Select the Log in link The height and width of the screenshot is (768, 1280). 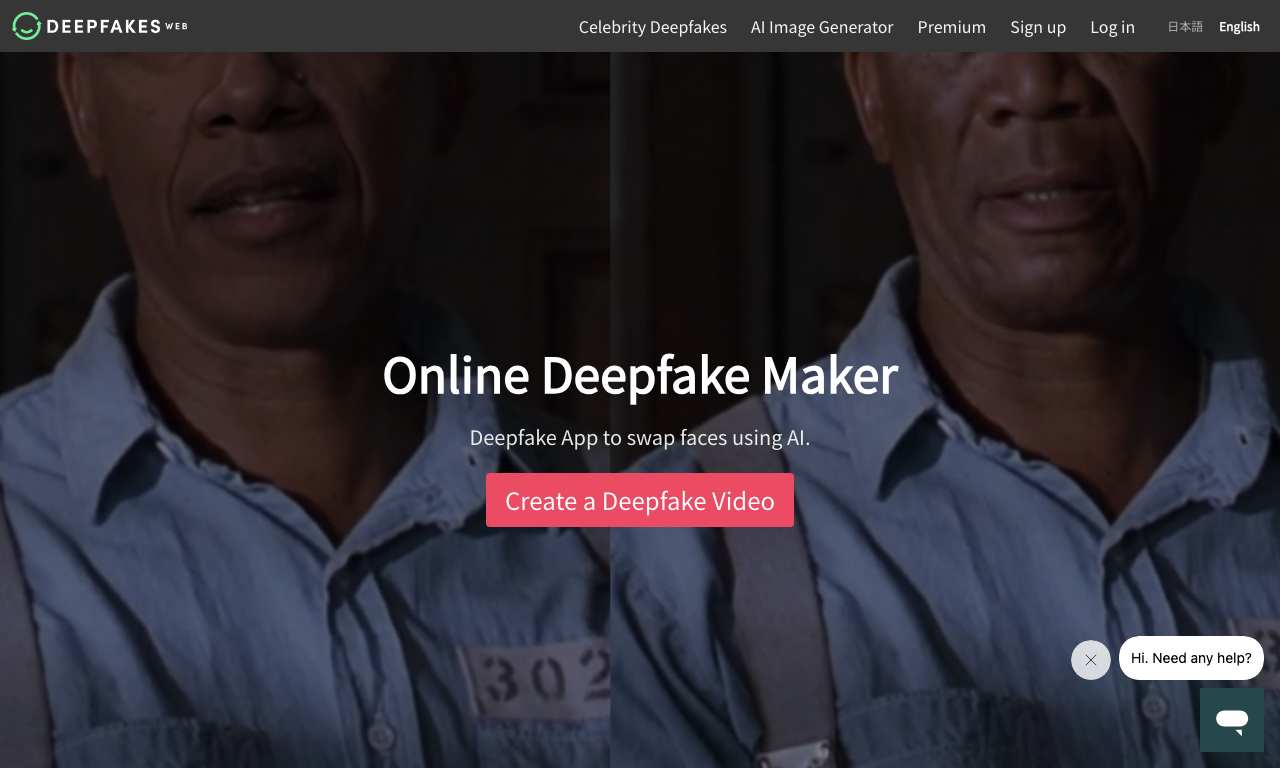coord(1112,27)
